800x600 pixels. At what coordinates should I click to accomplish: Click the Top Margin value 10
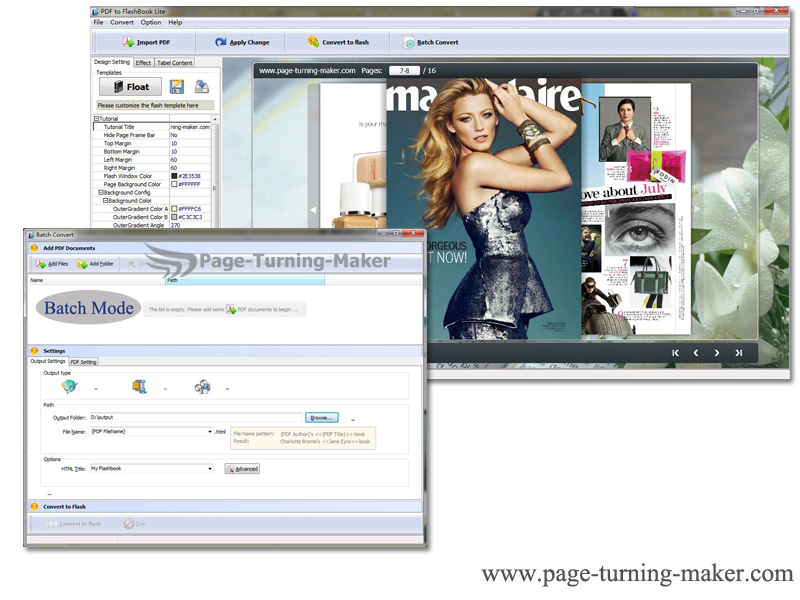click(x=174, y=143)
